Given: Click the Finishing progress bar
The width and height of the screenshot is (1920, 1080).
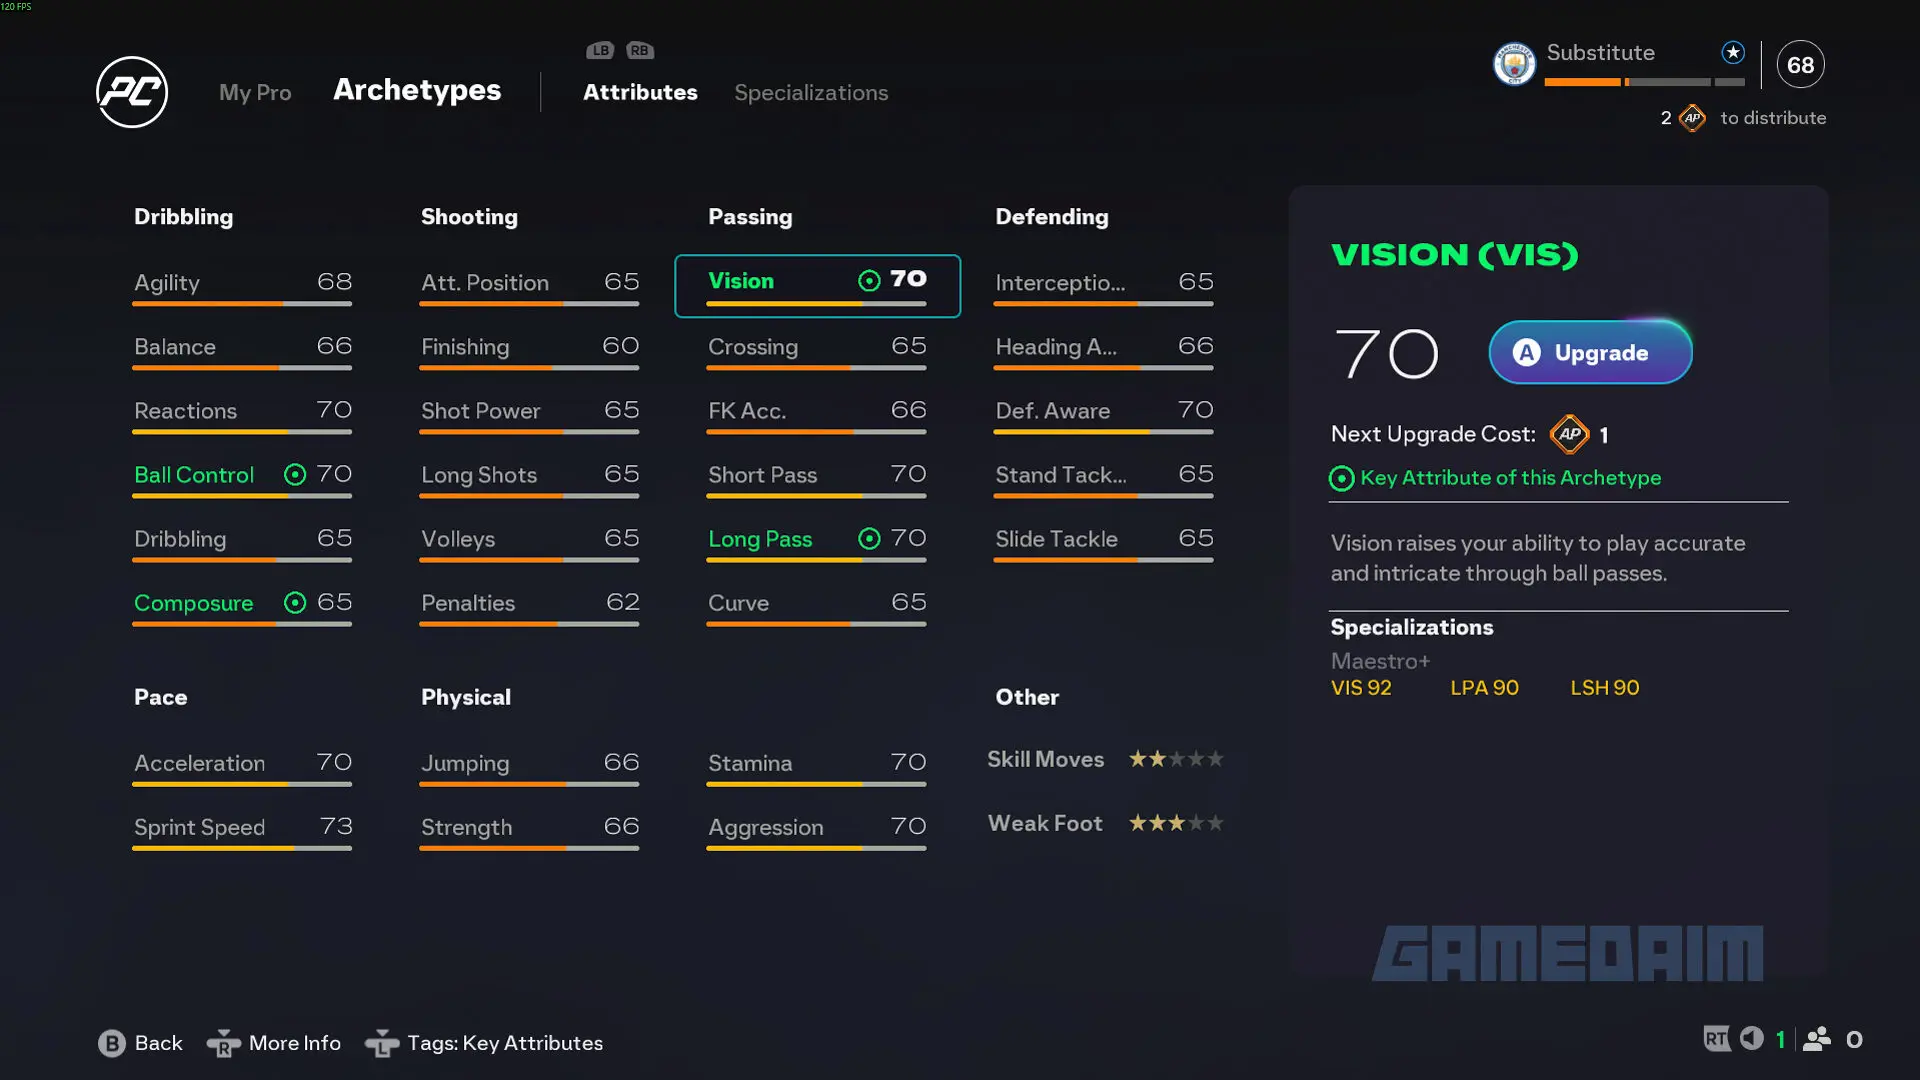Looking at the screenshot, I should point(529,367).
